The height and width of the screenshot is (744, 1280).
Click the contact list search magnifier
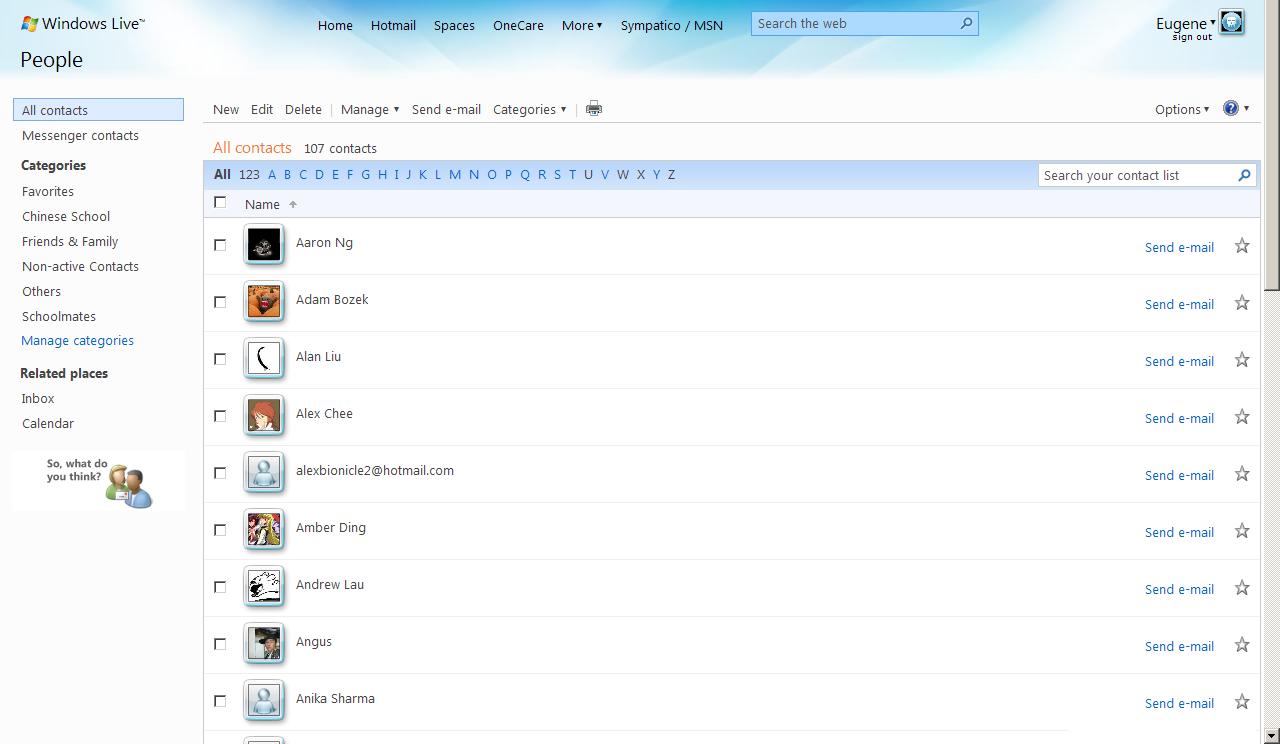1244,175
